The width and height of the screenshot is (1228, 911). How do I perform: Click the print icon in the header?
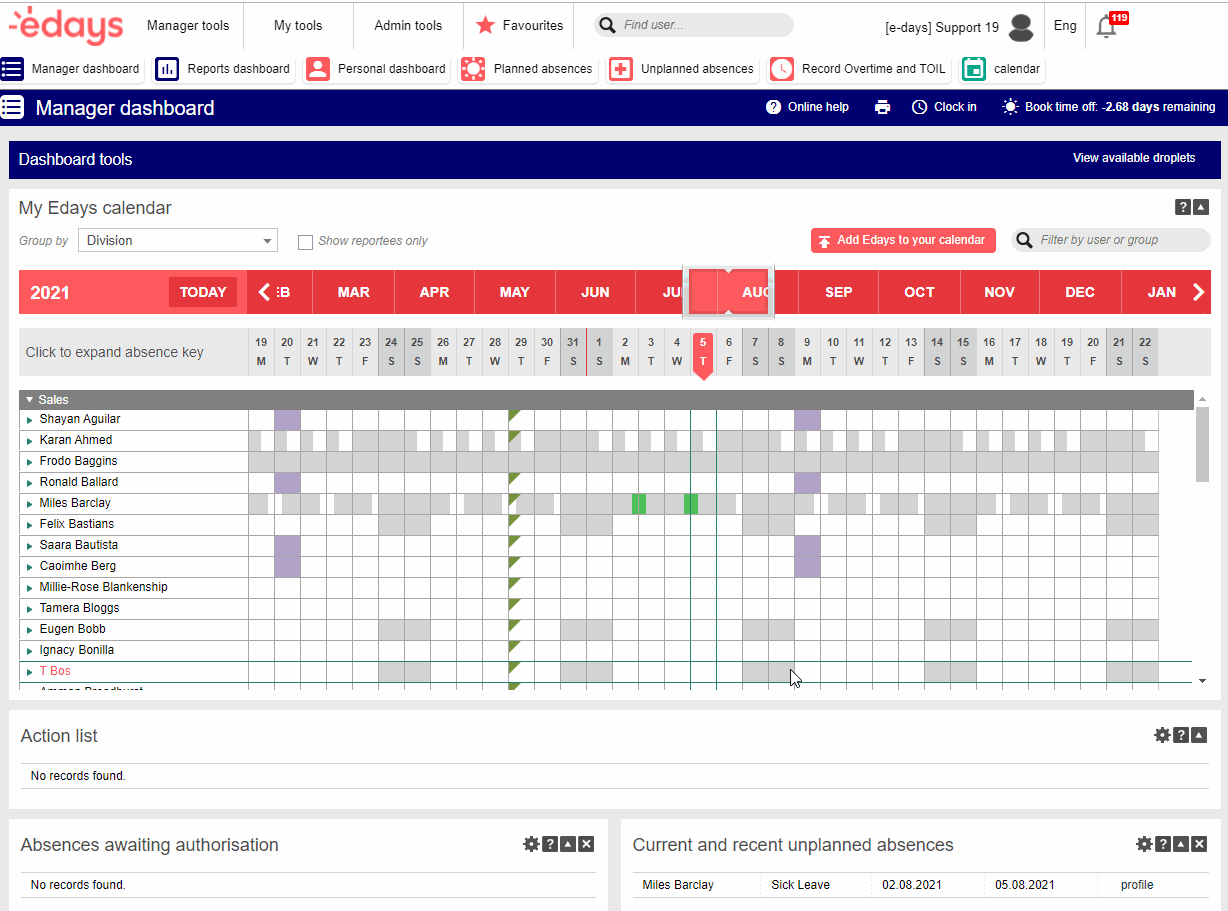point(882,107)
